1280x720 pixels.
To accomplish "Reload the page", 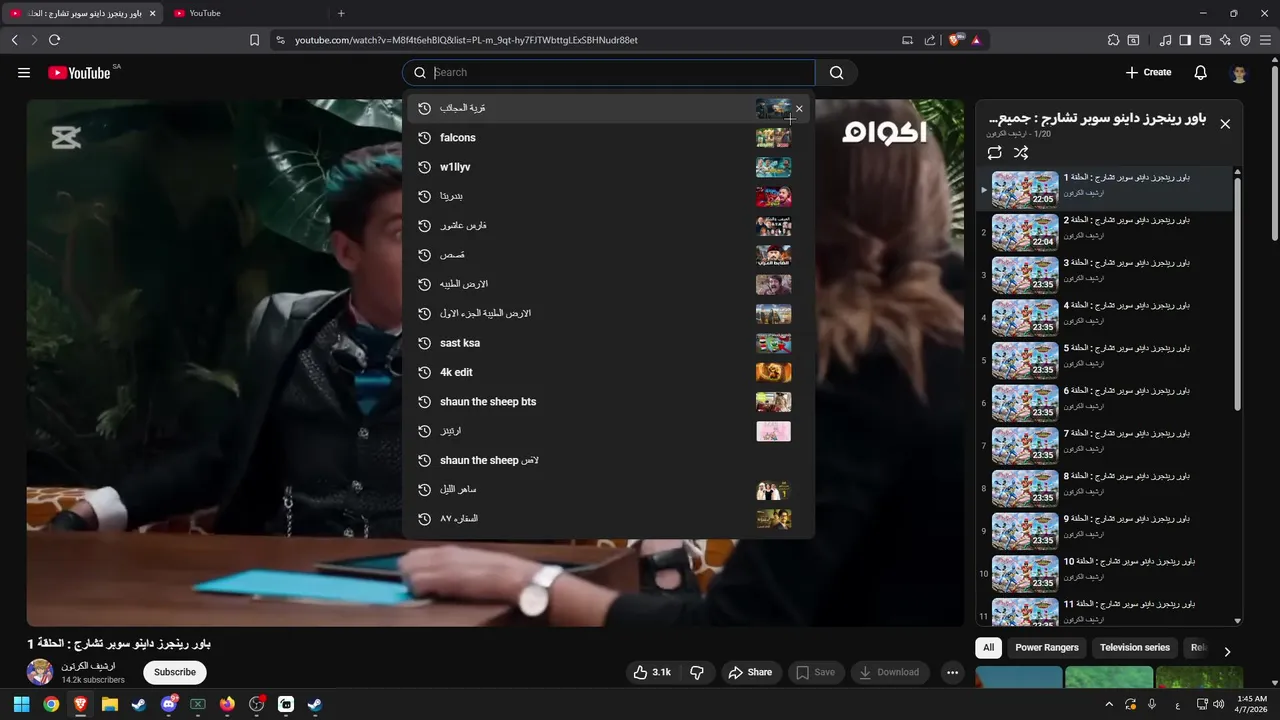I will click(54, 40).
